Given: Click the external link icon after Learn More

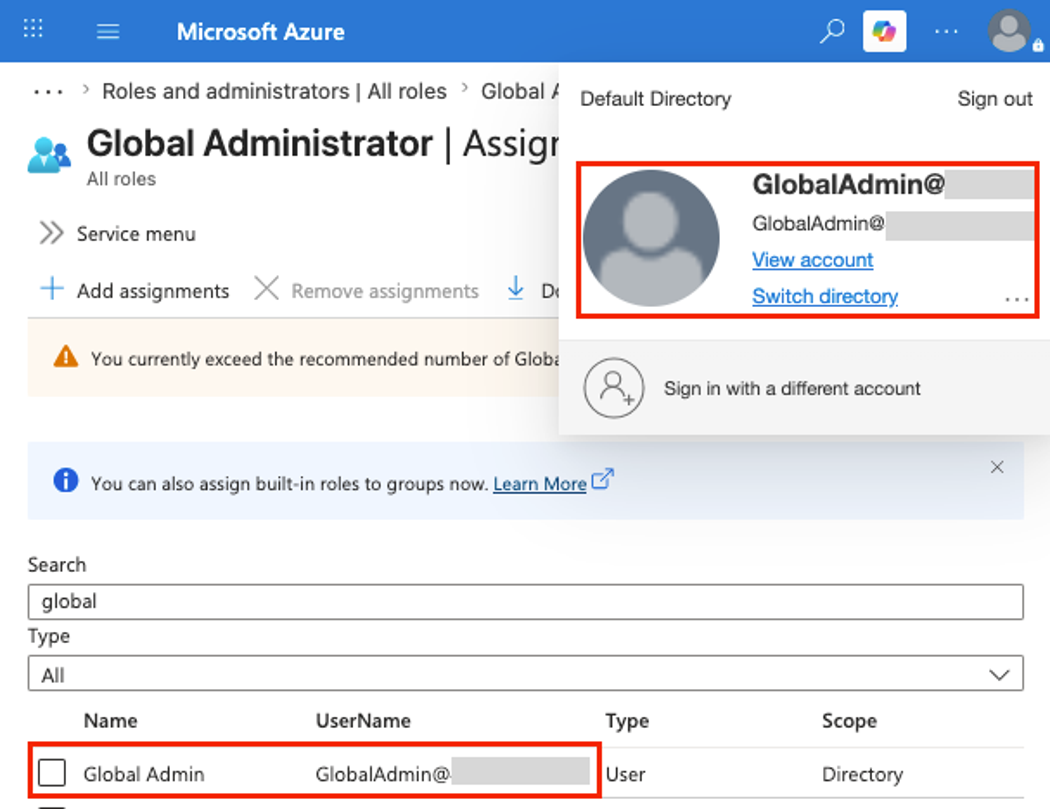Looking at the screenshot, I should tap(603, 479).
